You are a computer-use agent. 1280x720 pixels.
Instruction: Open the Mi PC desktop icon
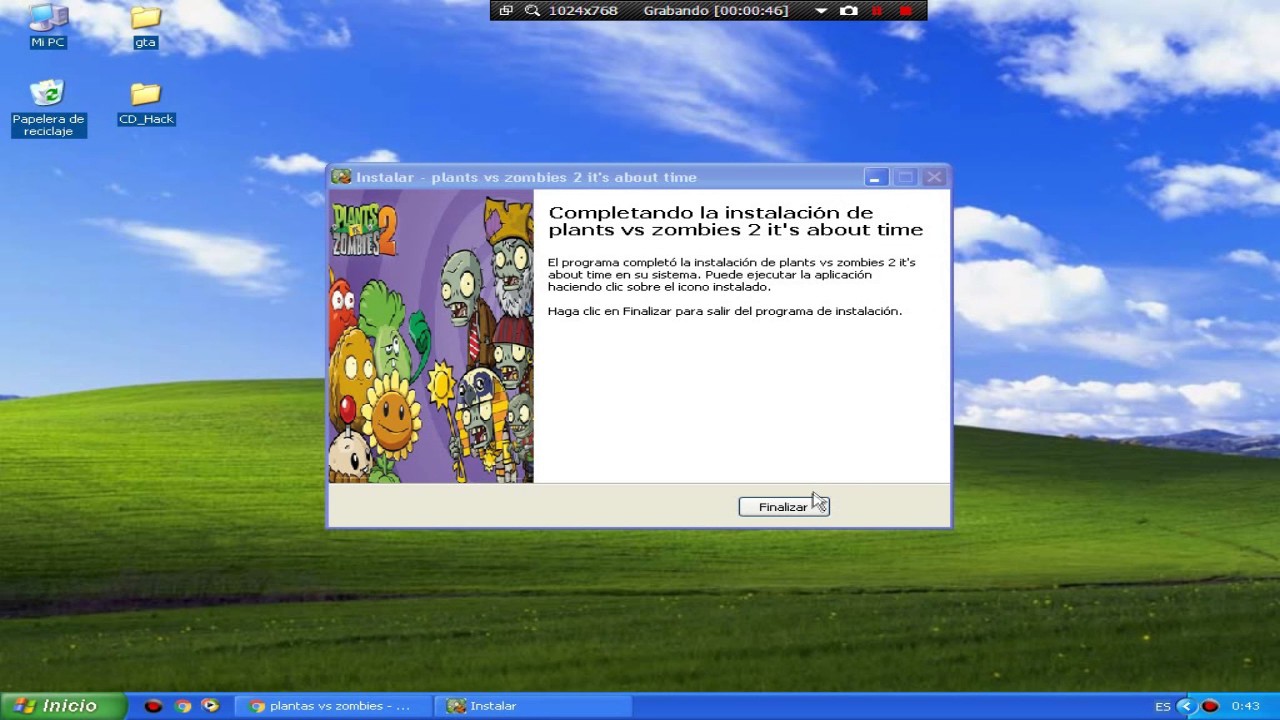pos(47,27)
